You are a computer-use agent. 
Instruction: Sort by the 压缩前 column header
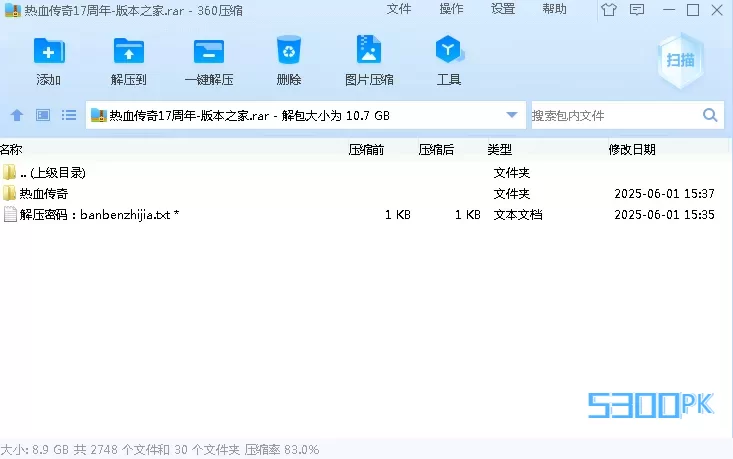366,150
